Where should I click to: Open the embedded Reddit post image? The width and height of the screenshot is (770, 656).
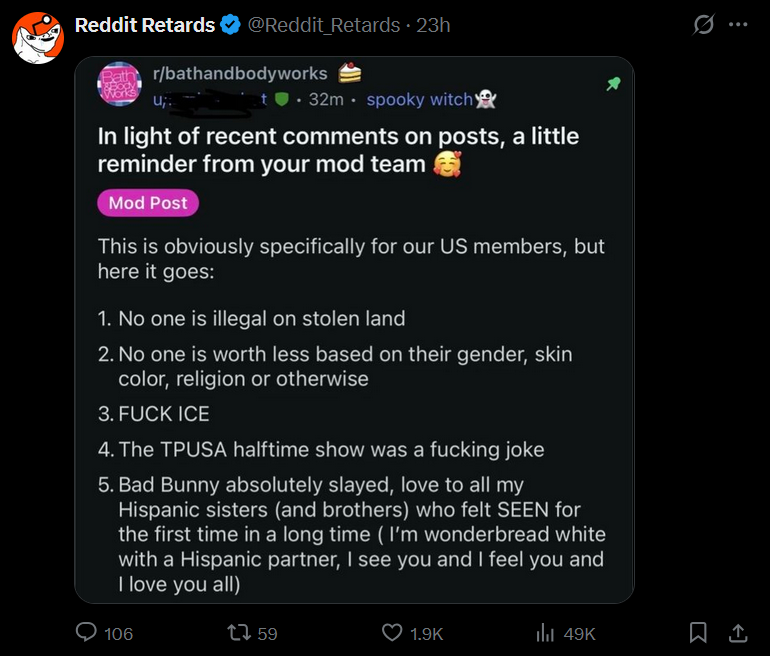[354, 330]
